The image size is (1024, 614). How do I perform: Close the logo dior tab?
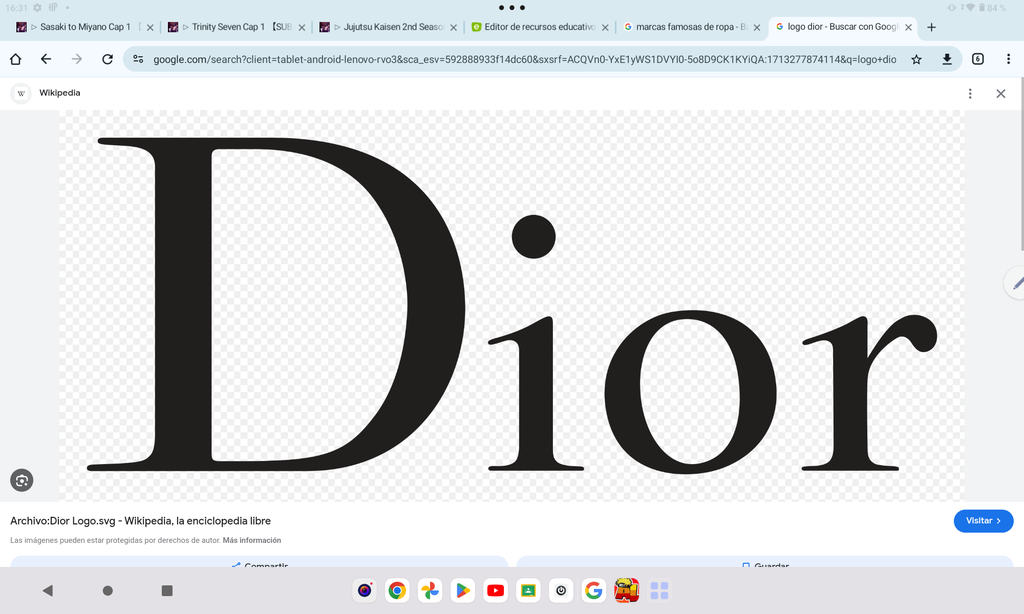point(908,27)
